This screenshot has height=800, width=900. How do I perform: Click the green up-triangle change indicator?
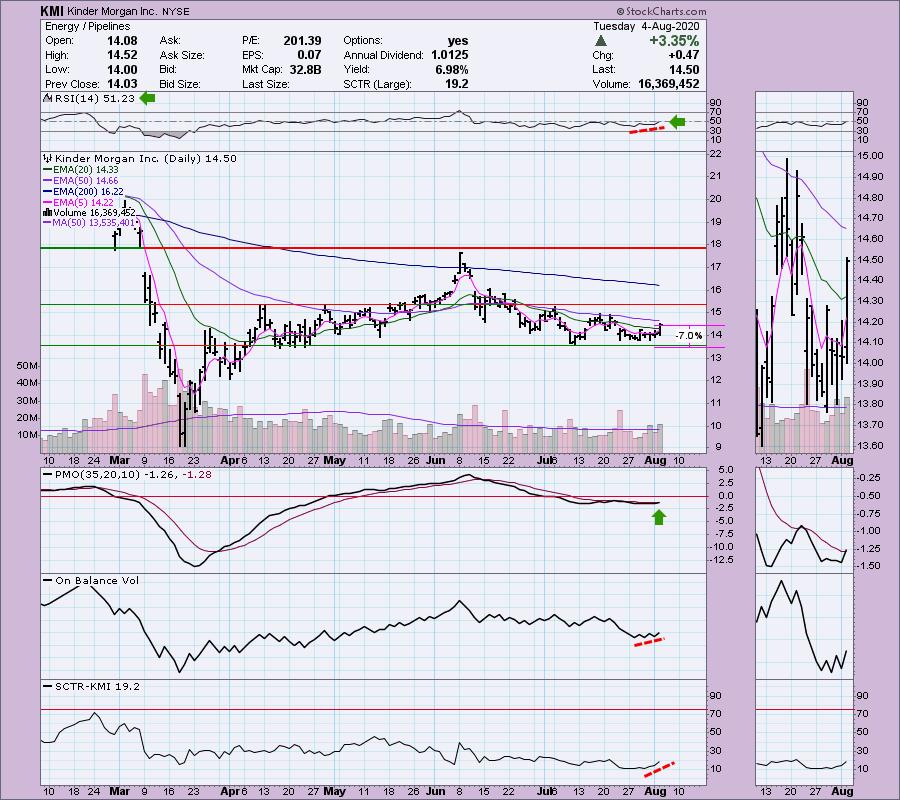click(x=600, y=41)
